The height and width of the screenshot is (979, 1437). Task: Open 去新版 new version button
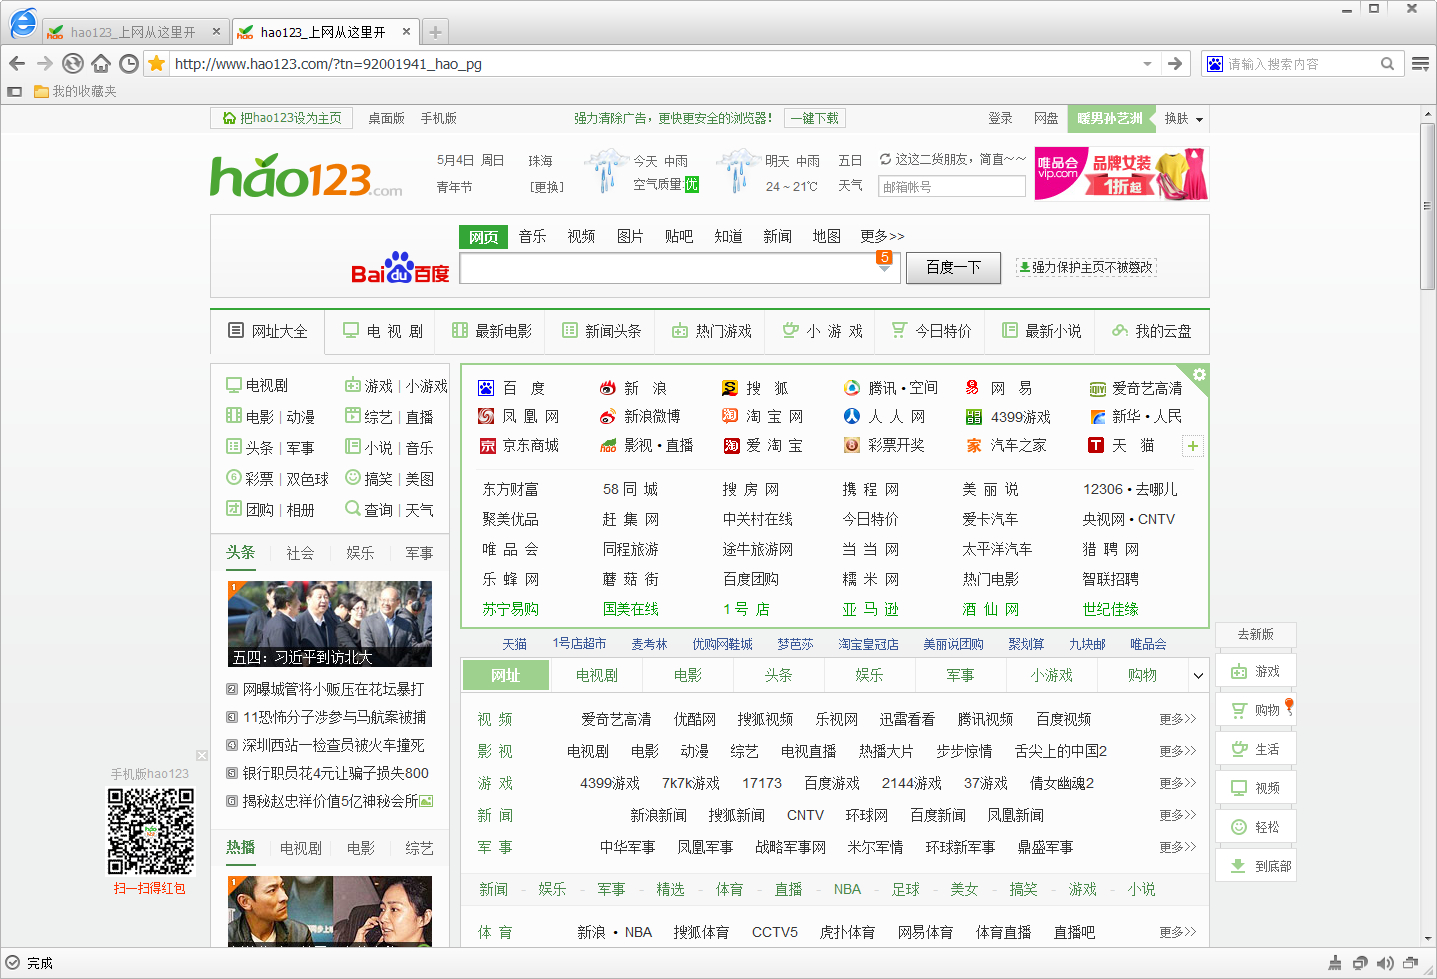coord(1256,634)
